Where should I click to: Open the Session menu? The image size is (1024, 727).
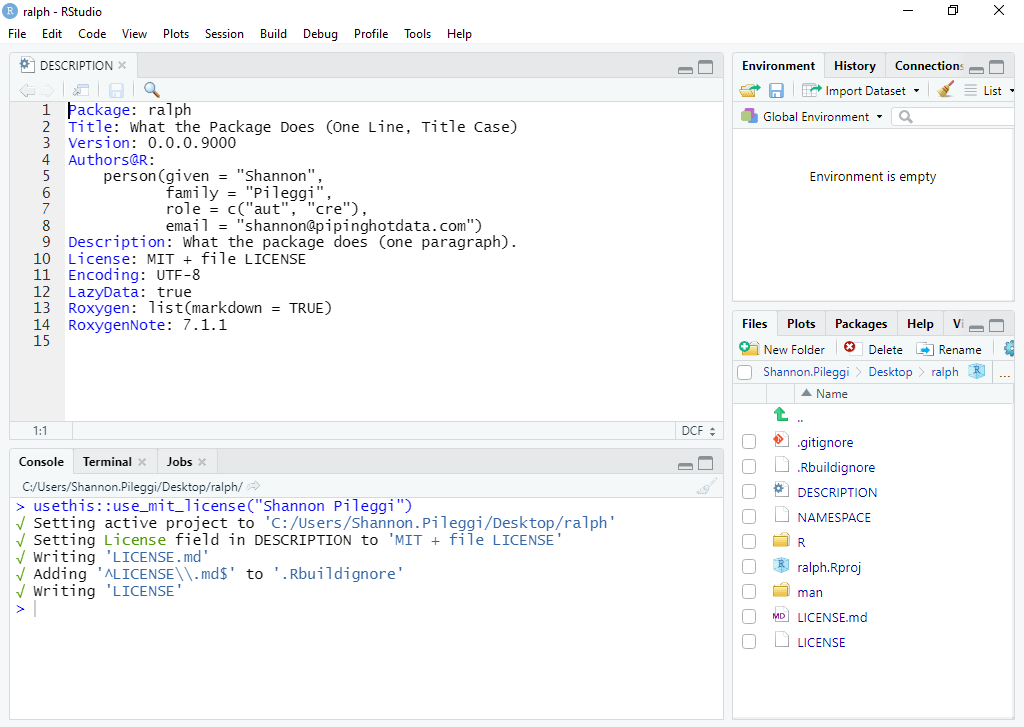click(x=224, y=34)
